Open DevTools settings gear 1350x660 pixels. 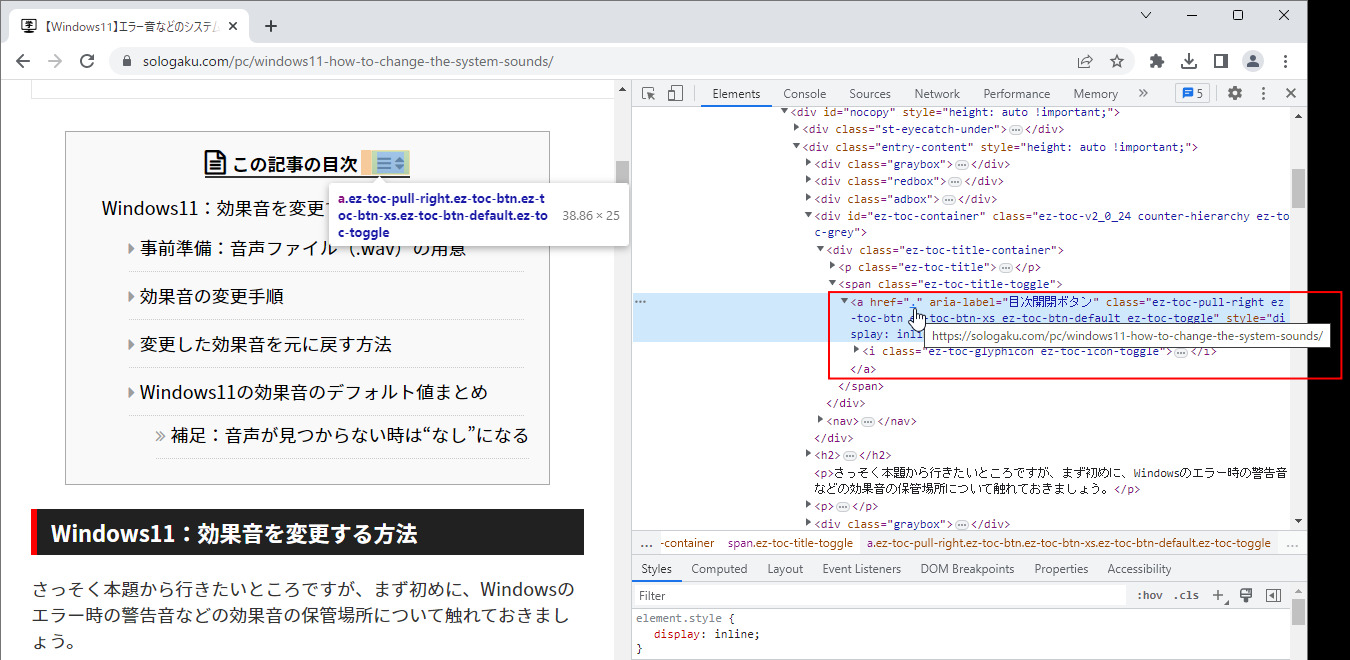[1235, 93]
